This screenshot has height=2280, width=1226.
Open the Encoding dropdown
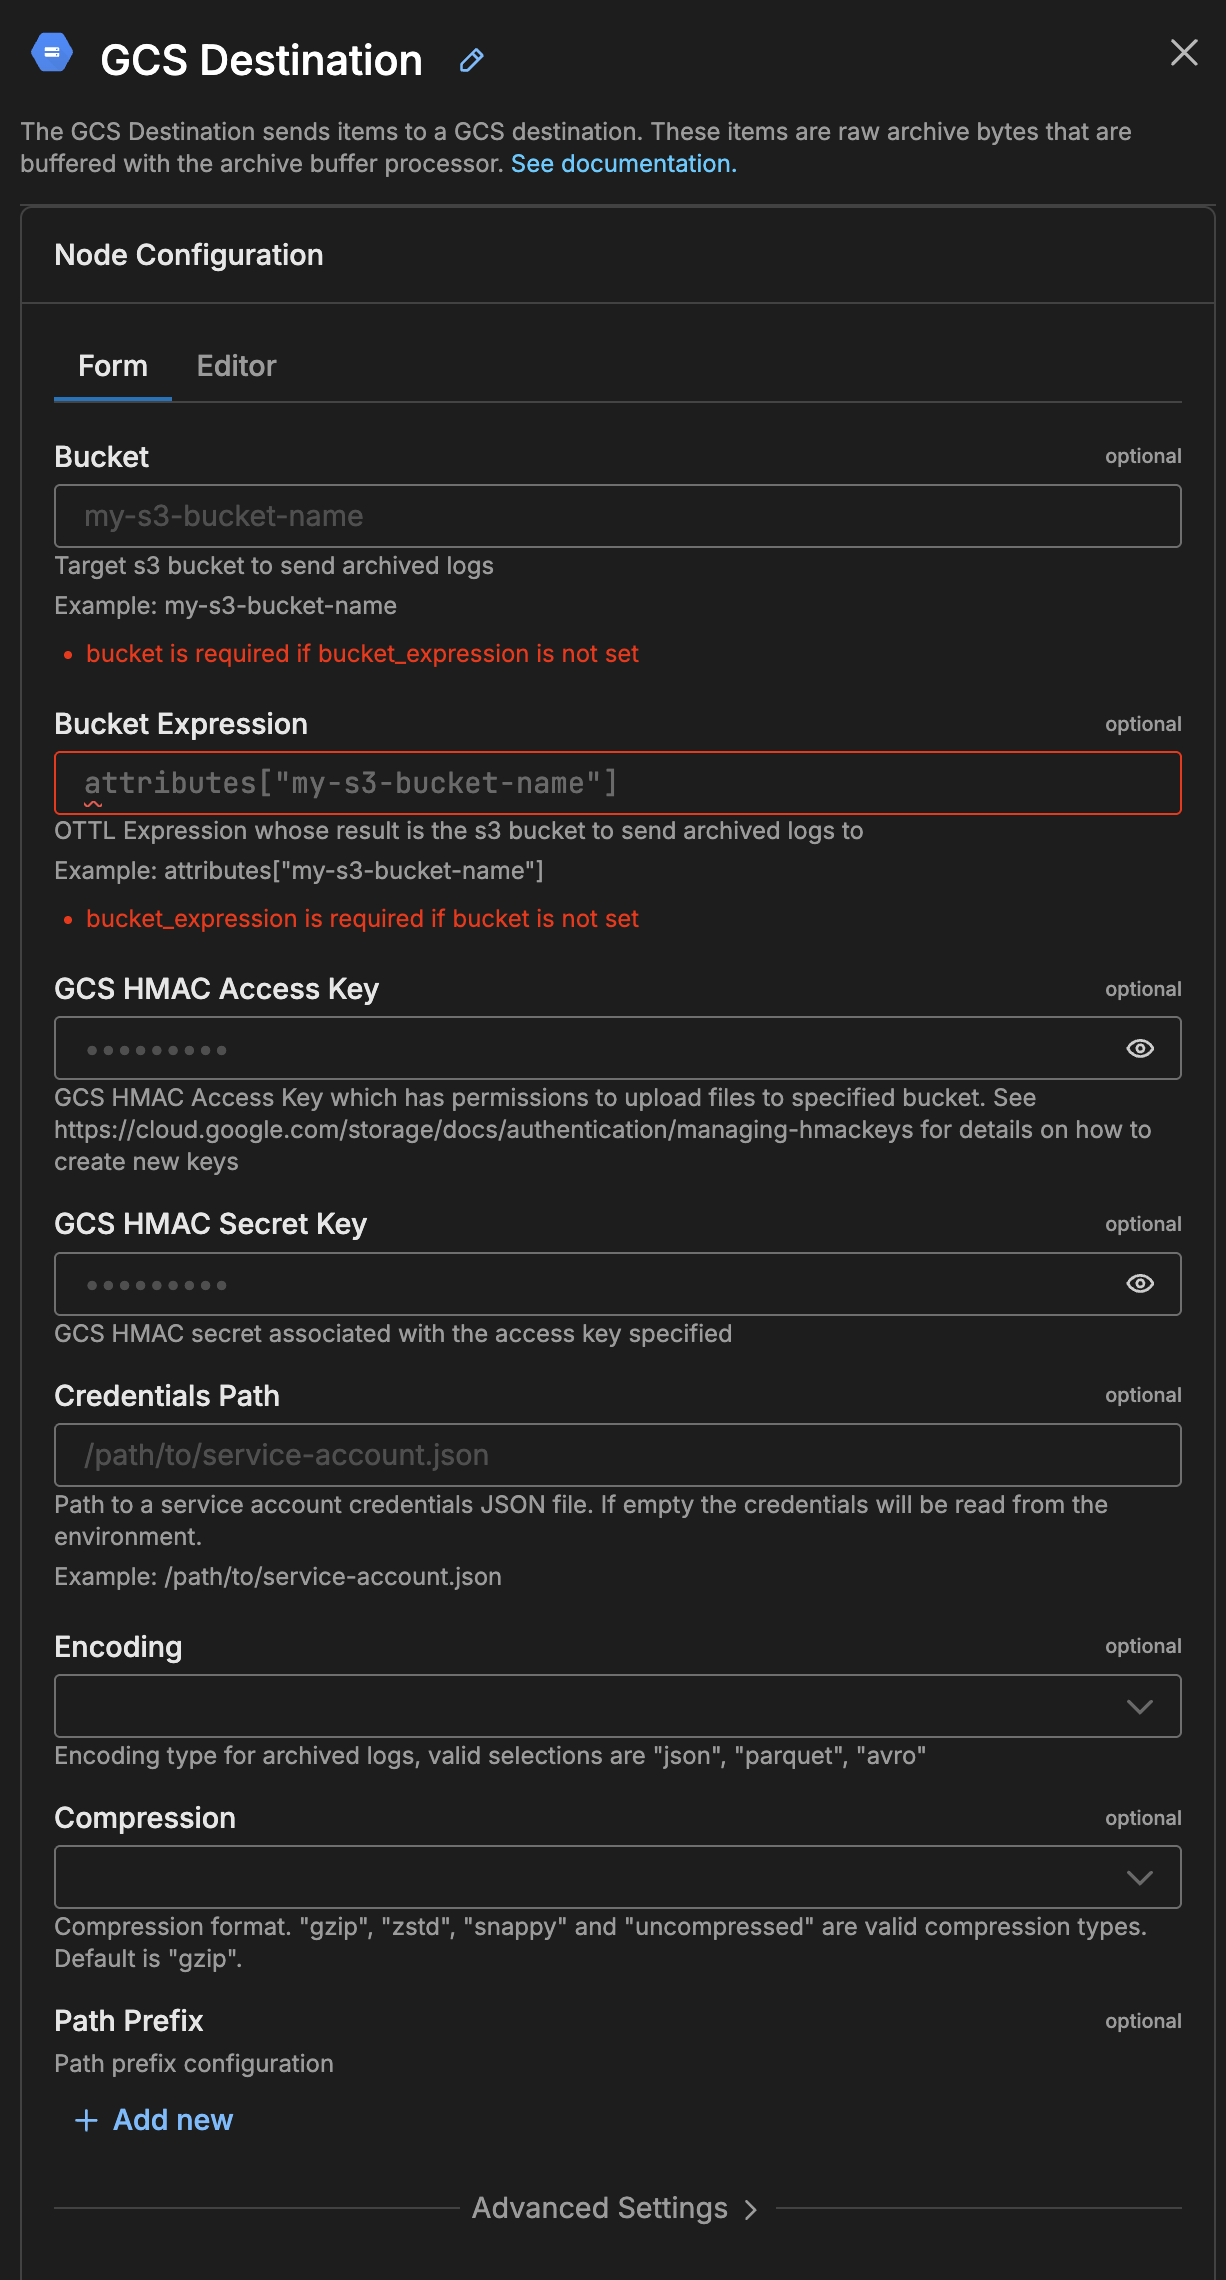pos(590,1706)
